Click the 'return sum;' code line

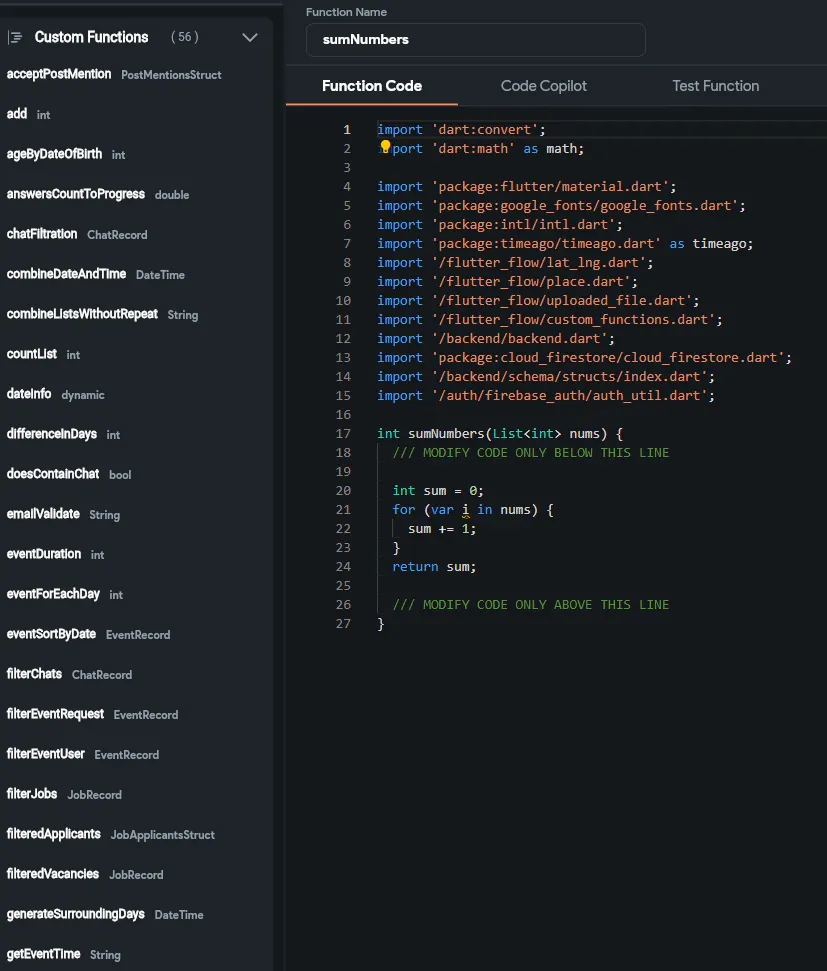tap(434, 567)
